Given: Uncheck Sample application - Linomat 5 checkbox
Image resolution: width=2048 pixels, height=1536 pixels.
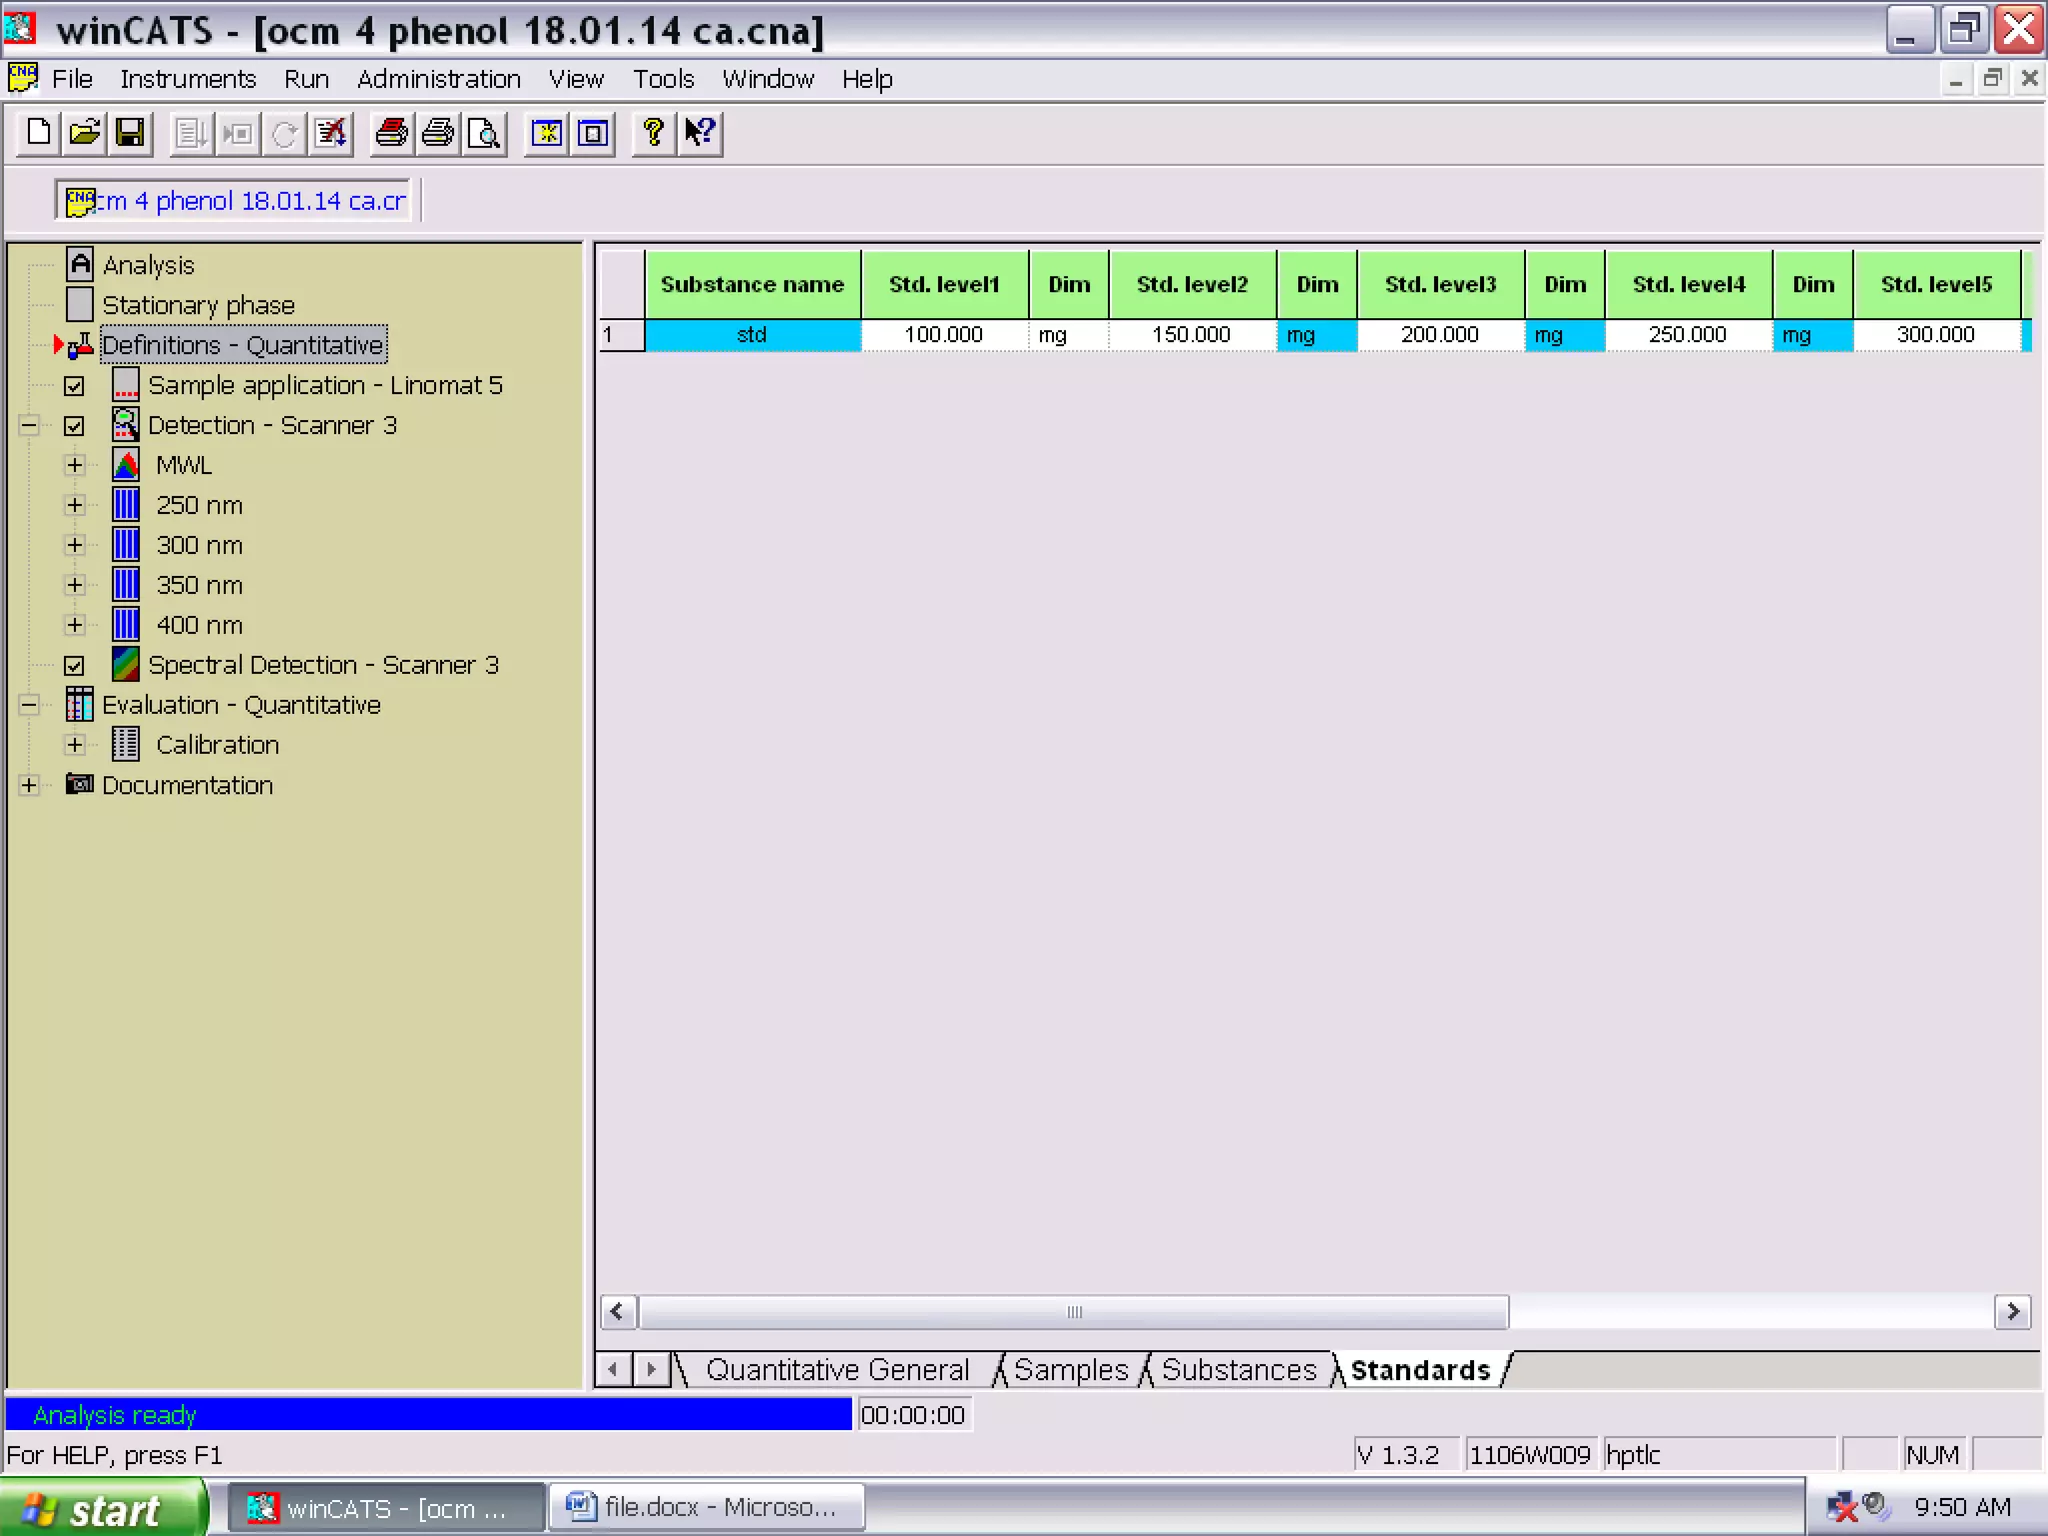Looking at the screenshot, I should coord(74,386).
